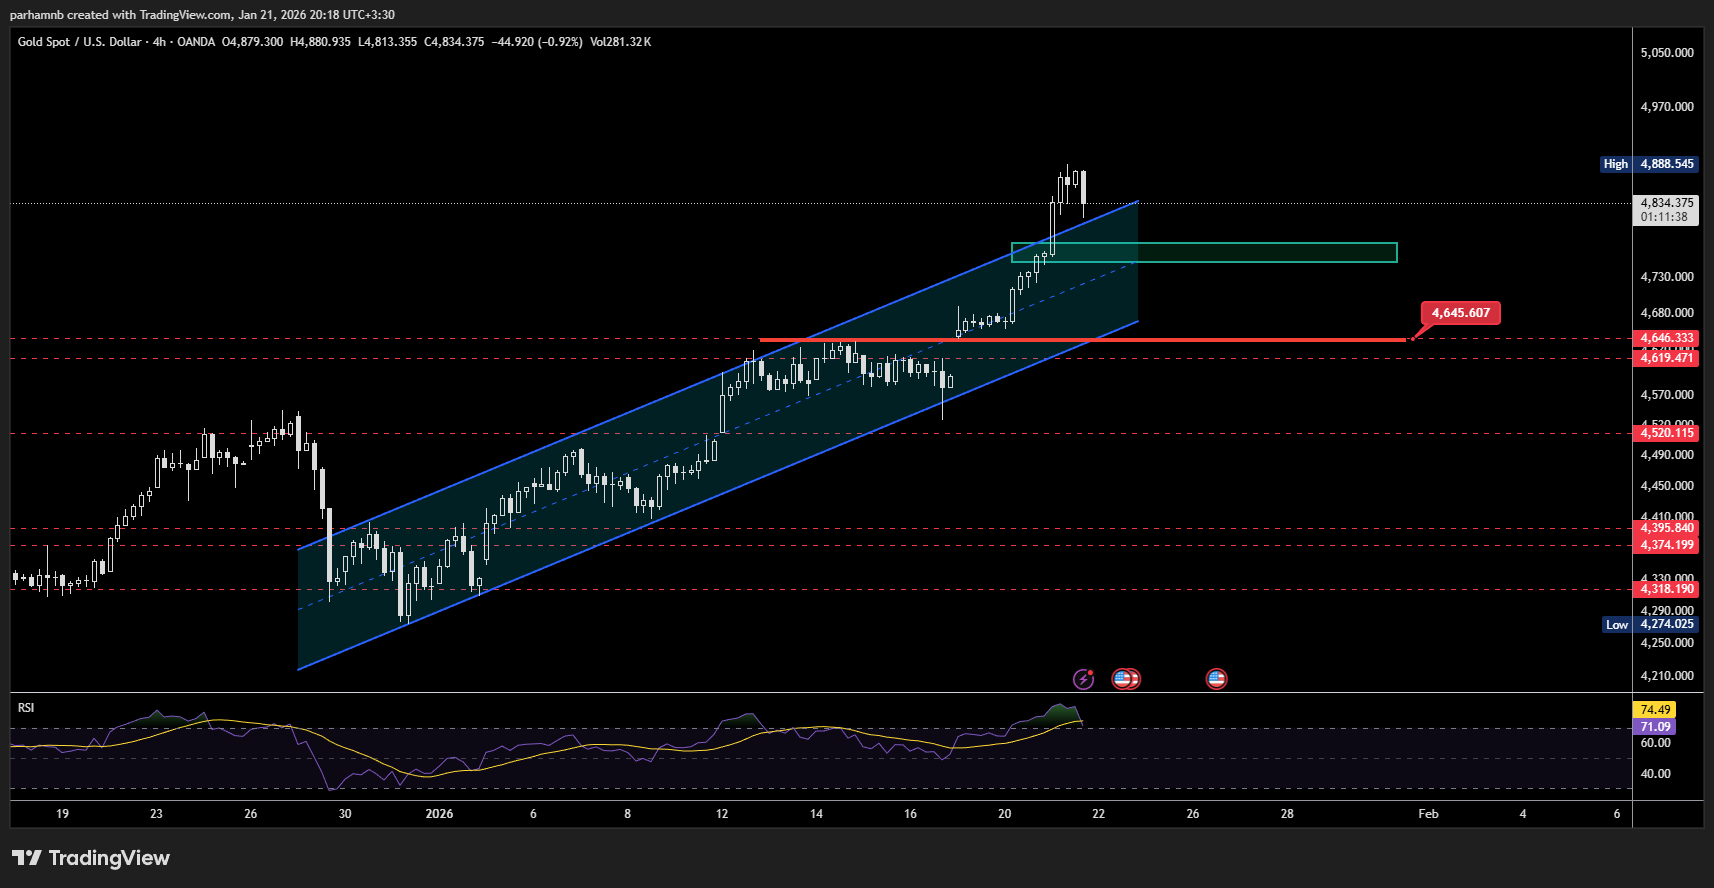This screenshot has height=888, width=1714.
Task: Open the stacked US flag economic events
Action: tap(1126, 679)
